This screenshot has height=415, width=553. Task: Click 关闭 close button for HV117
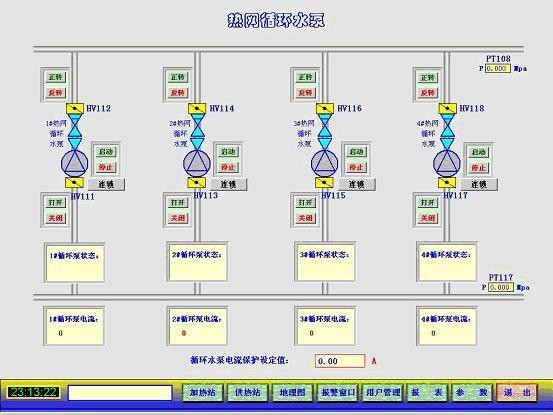(x=428, y=218)
